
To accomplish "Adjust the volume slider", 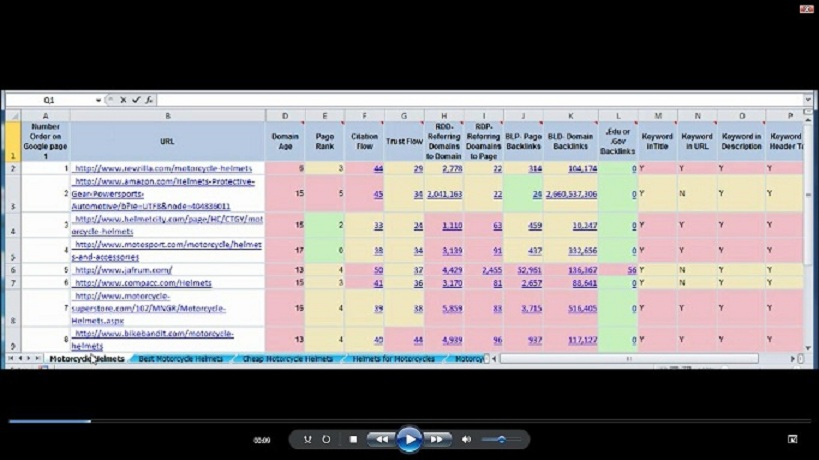I will pos(500,439).
